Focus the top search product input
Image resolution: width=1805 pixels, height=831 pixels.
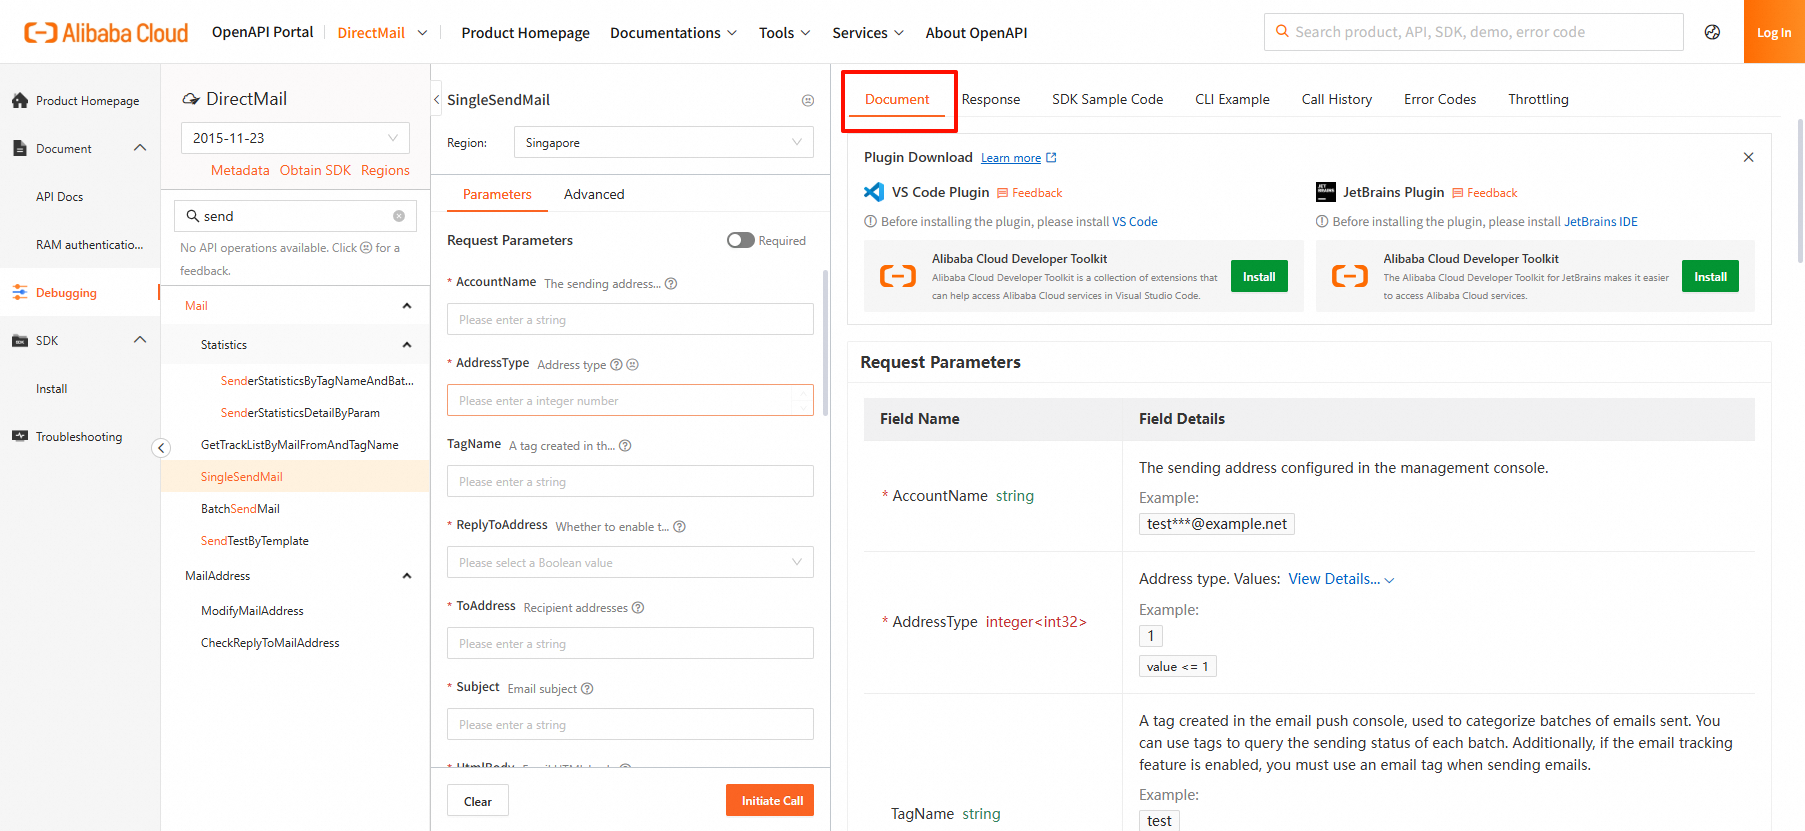pyautogui.click(x=1474, y=32)
